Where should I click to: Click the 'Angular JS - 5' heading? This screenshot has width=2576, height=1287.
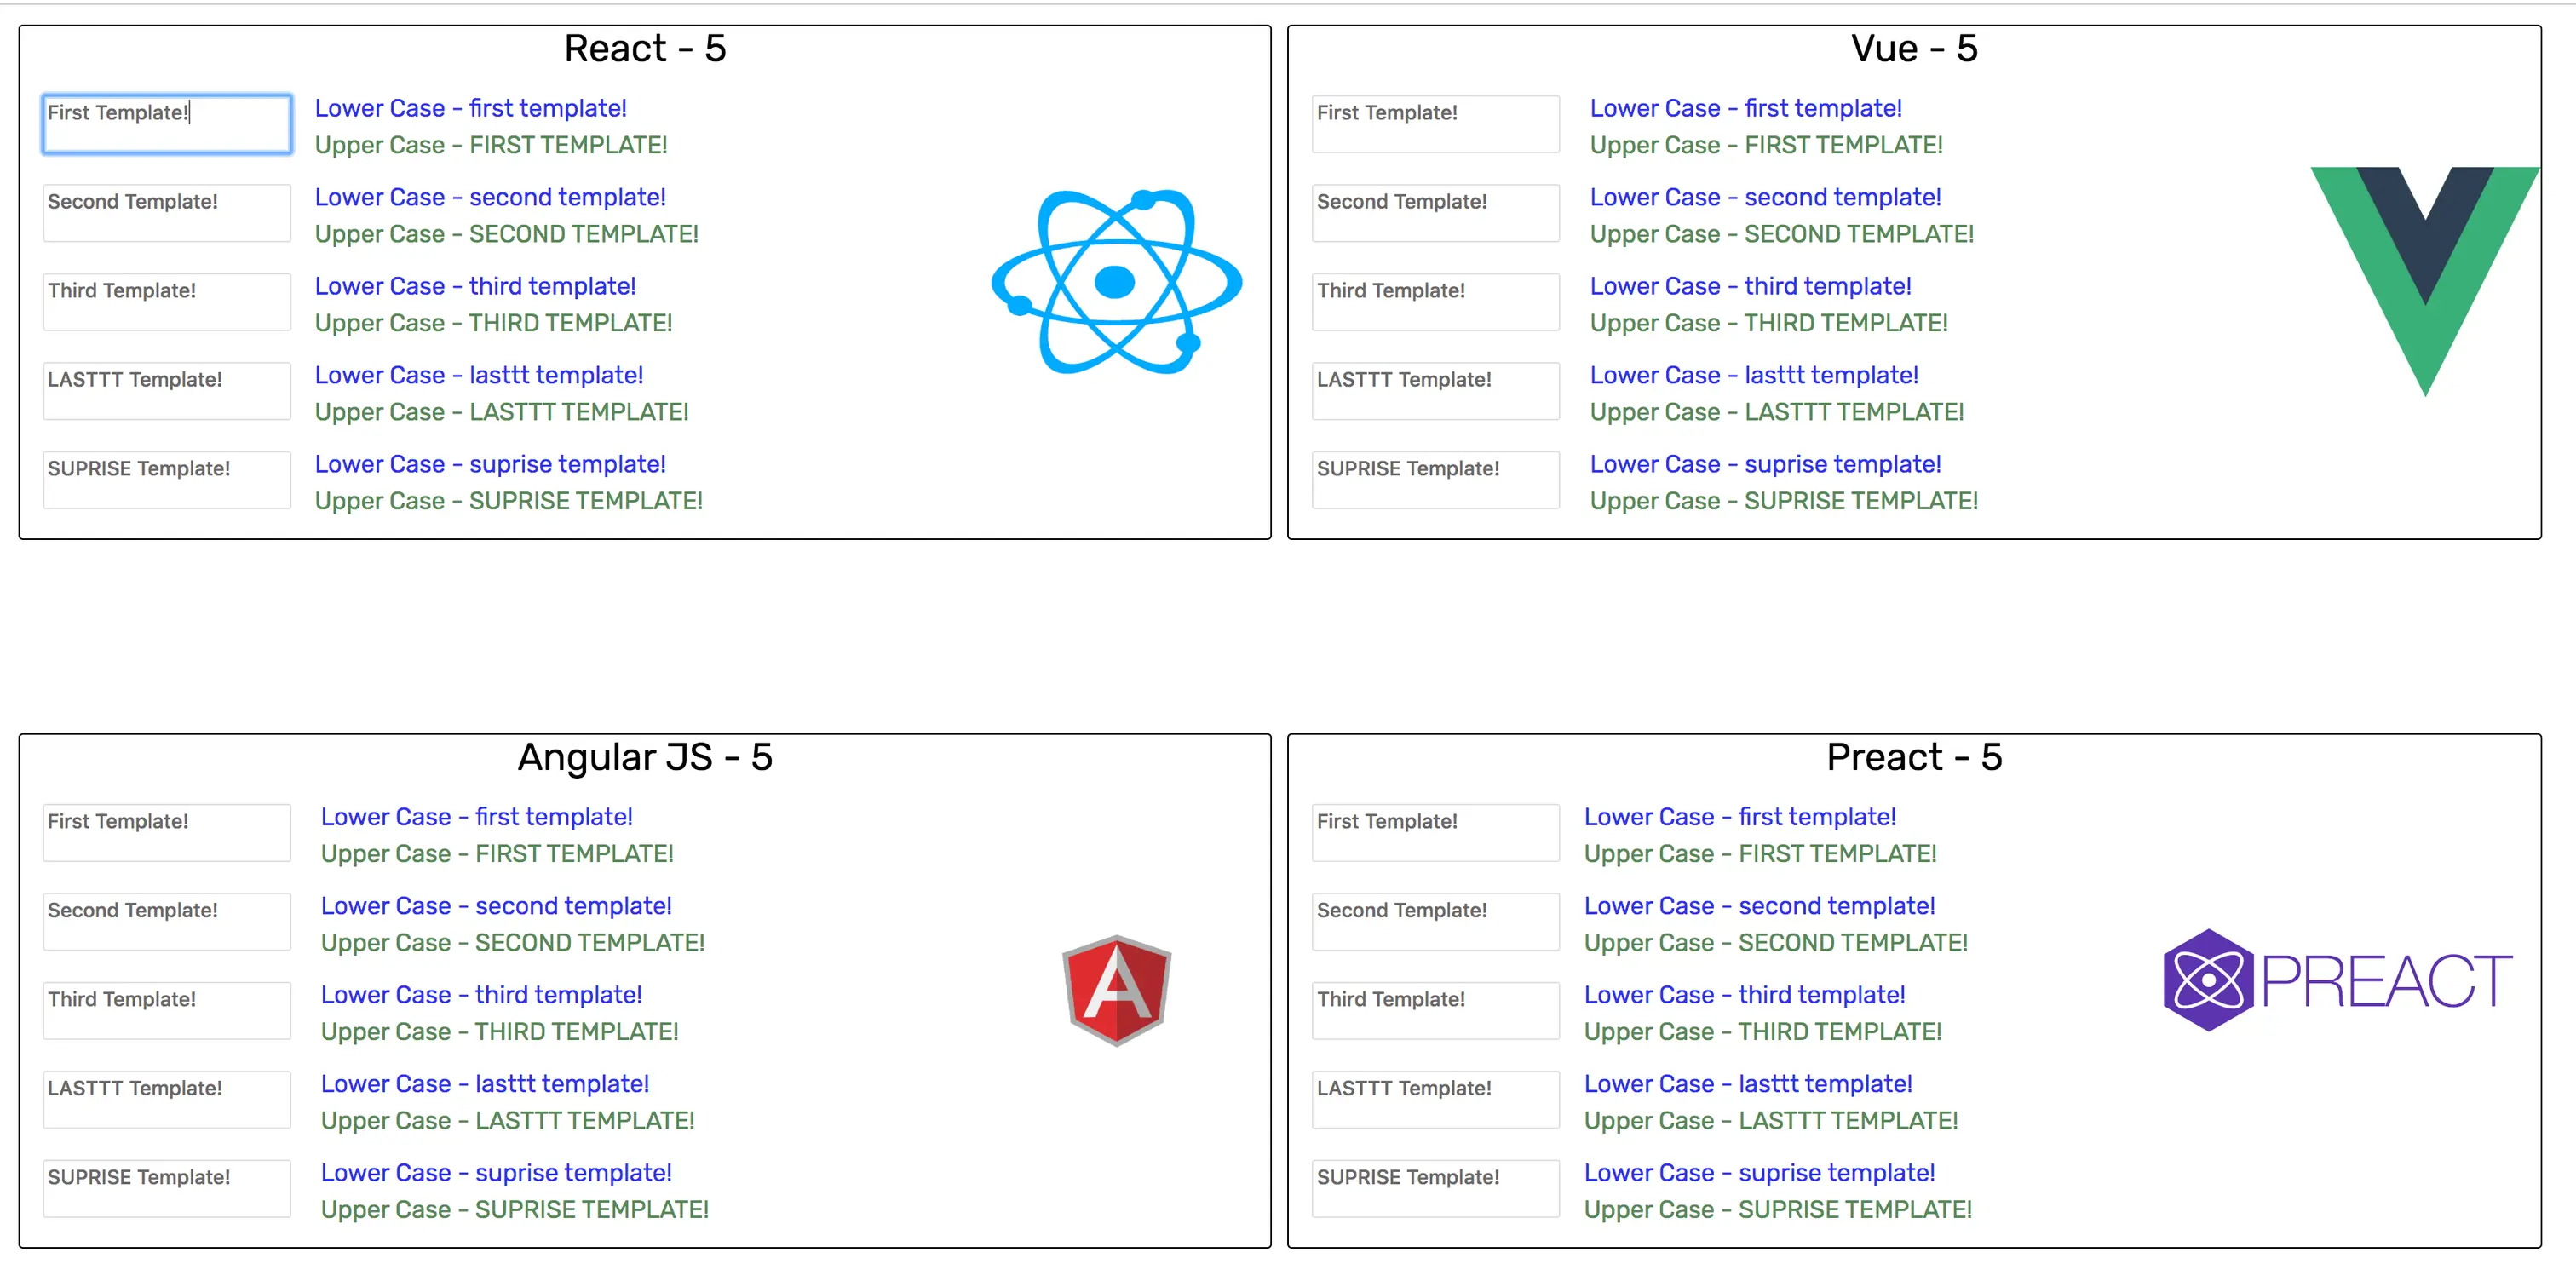tap(645, 757)
